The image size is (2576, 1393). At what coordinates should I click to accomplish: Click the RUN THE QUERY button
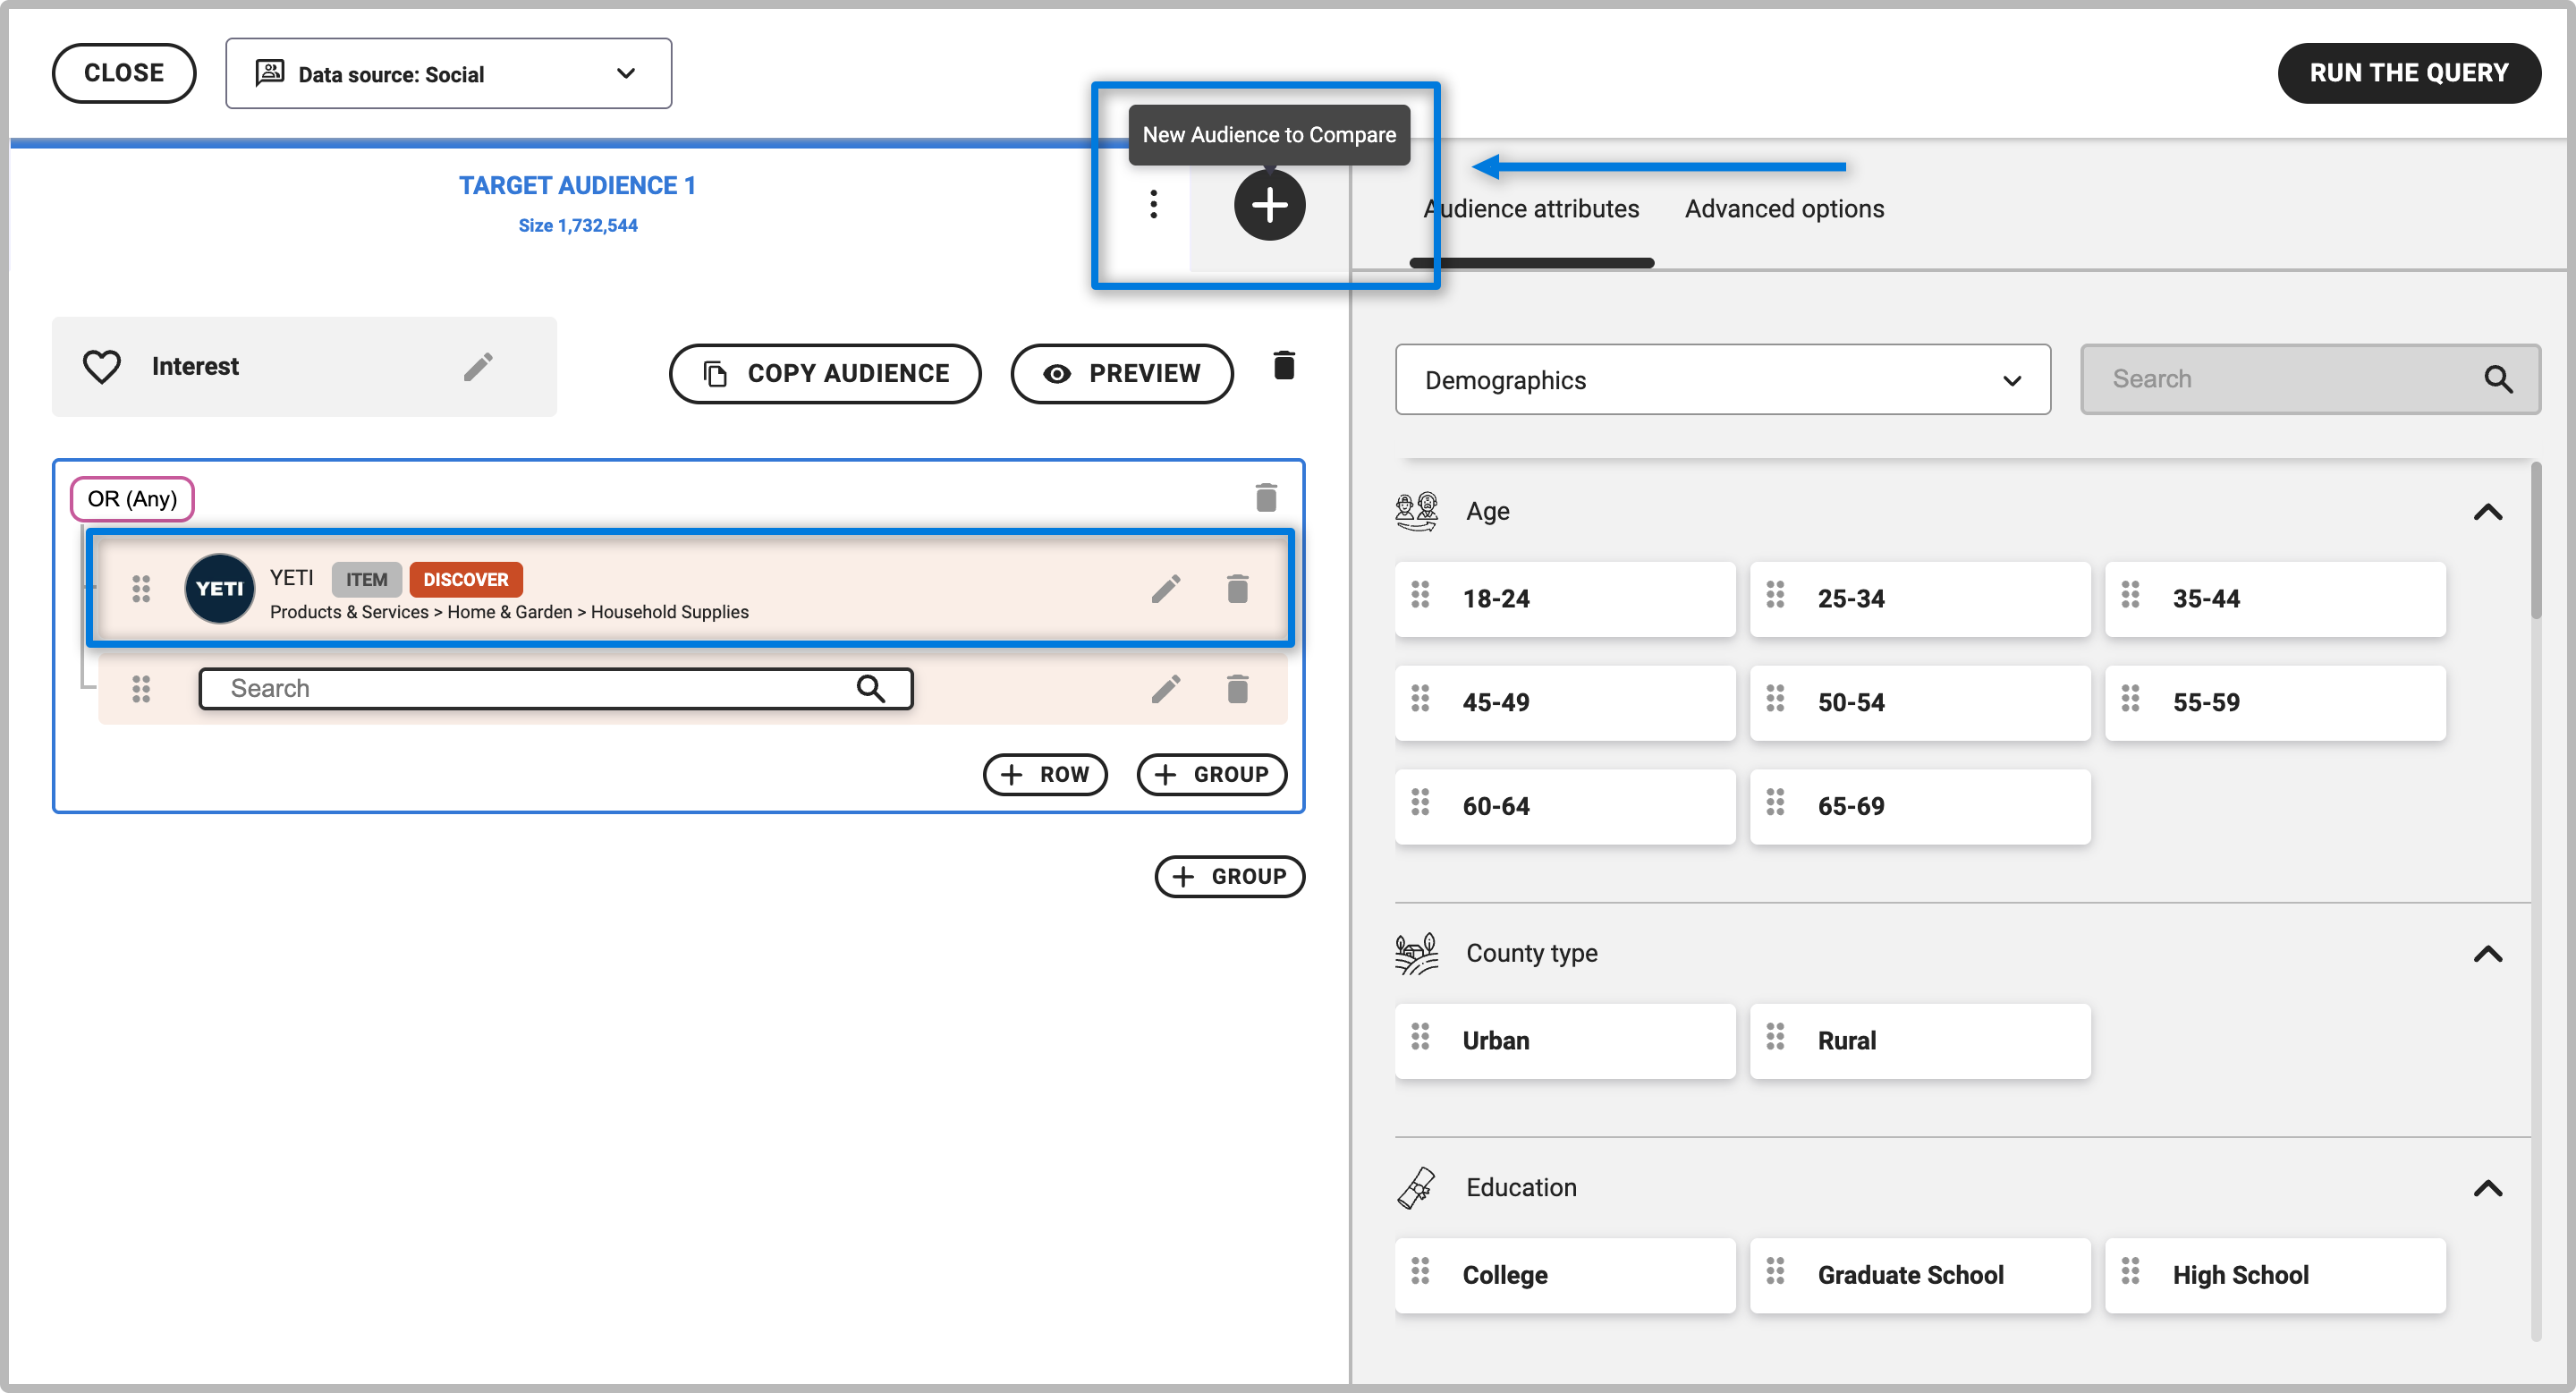(x=2408, y=73)
